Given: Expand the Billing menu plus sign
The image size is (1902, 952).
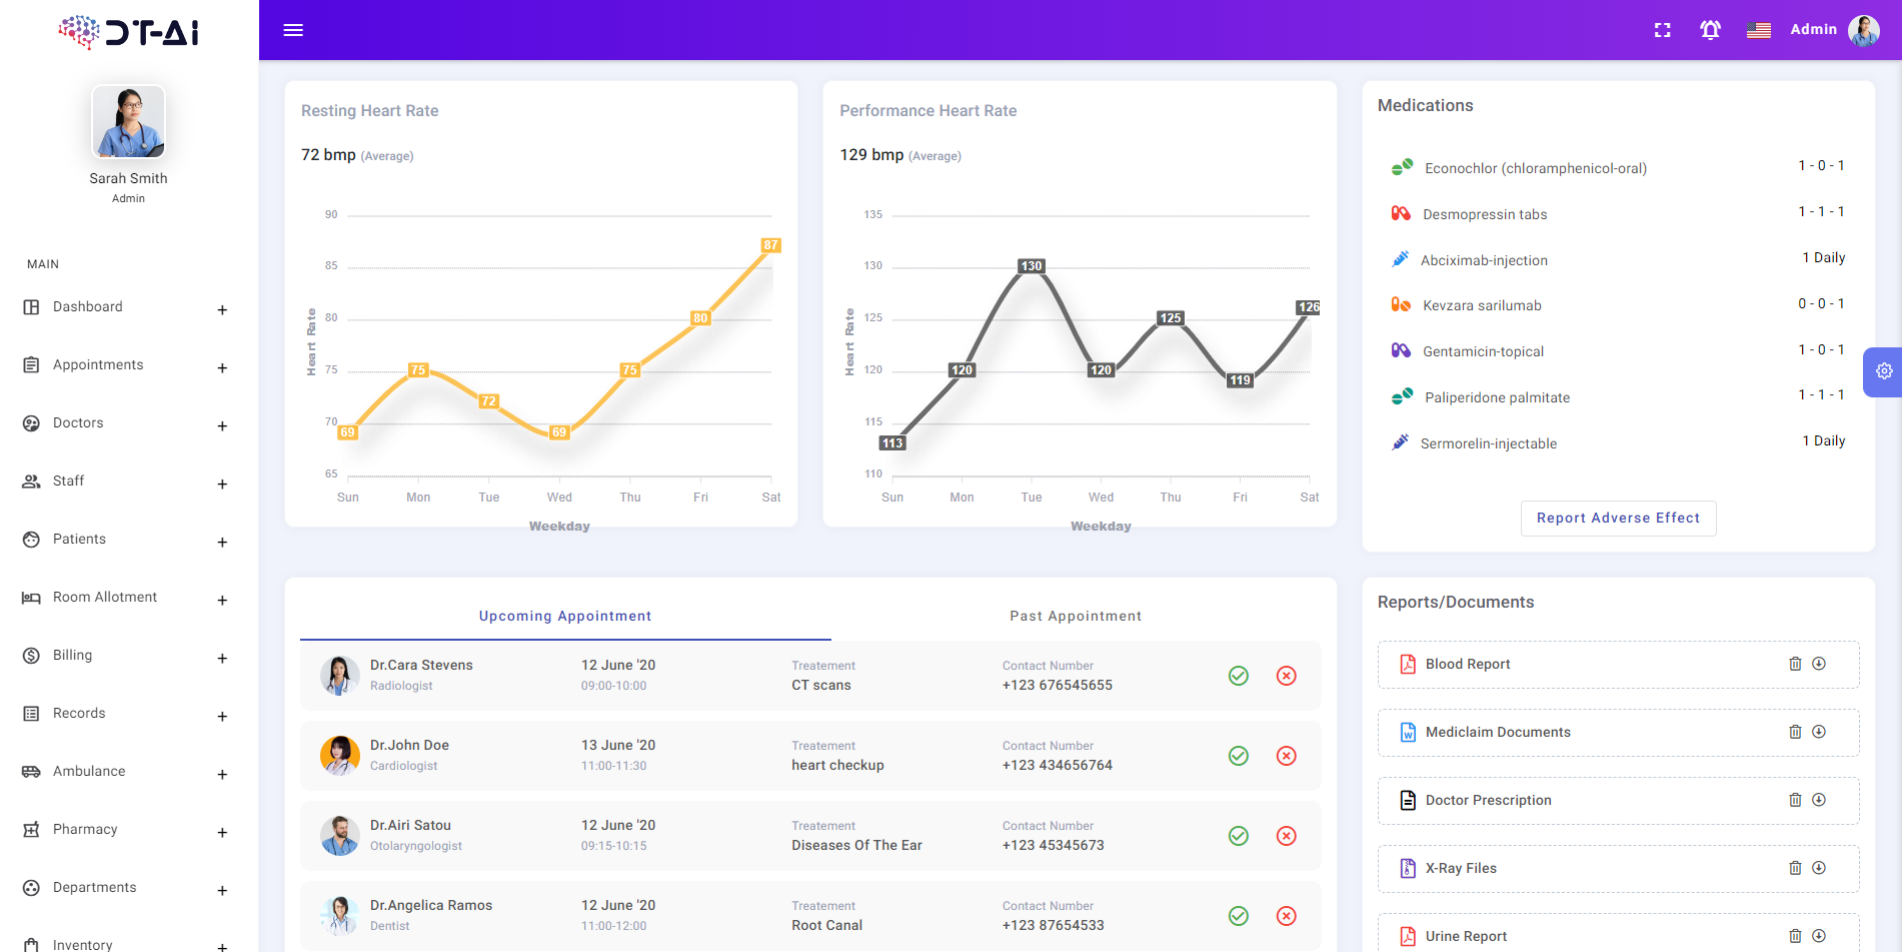Looking at the screenshot, I should coord(222,658).
